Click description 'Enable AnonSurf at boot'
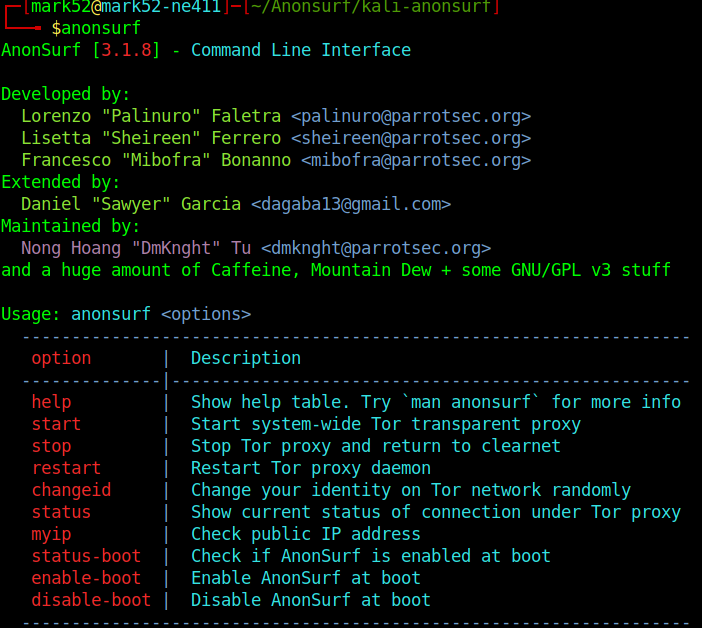Viewport: 702px width, 628px height. click(306, 578)
